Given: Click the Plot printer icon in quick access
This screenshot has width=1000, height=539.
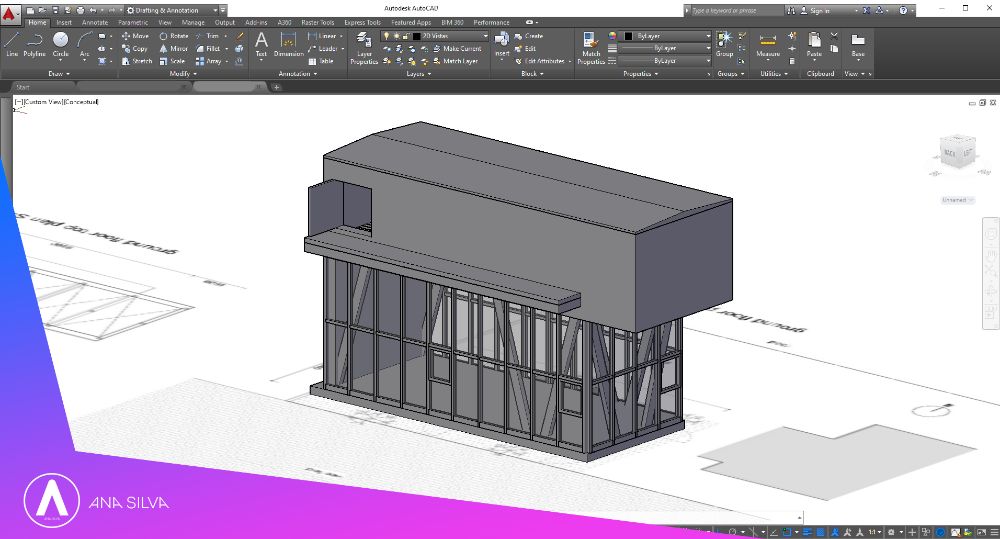Looking at the screenshot, I should coord(80,10).
